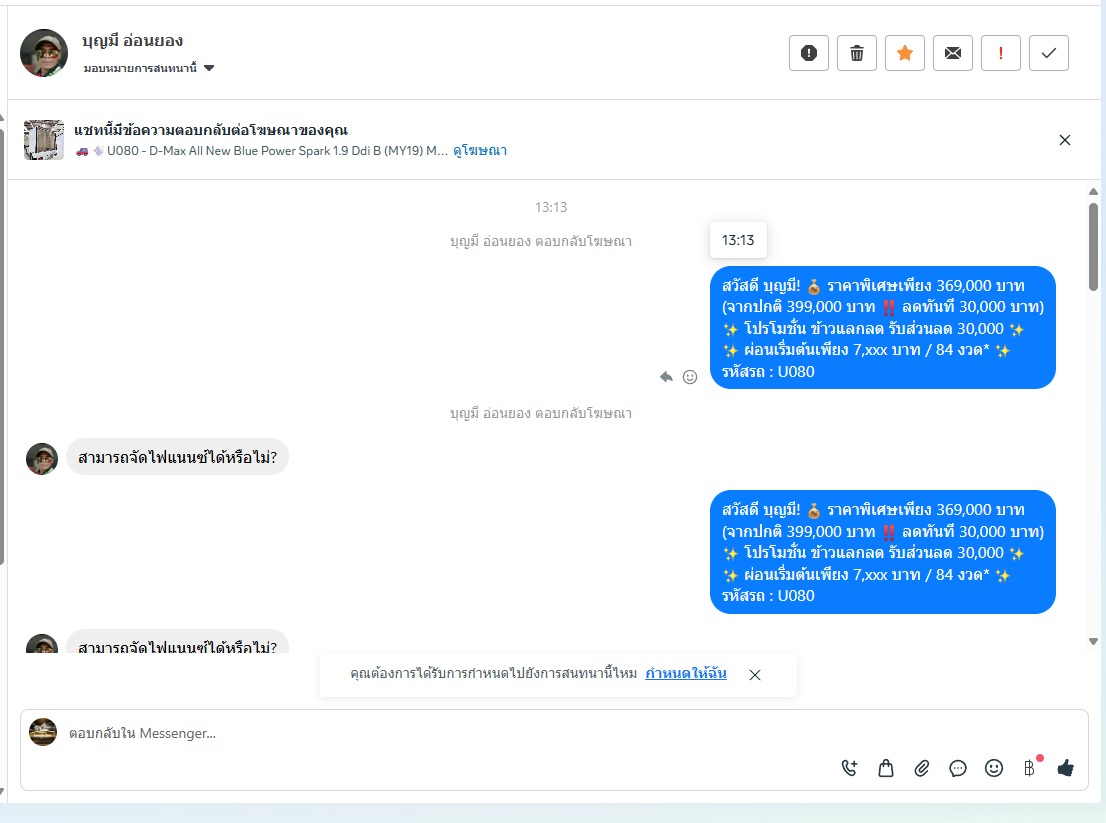Dismiss the ad reply banner
1106x823 pixels.
pos(1064,140)
